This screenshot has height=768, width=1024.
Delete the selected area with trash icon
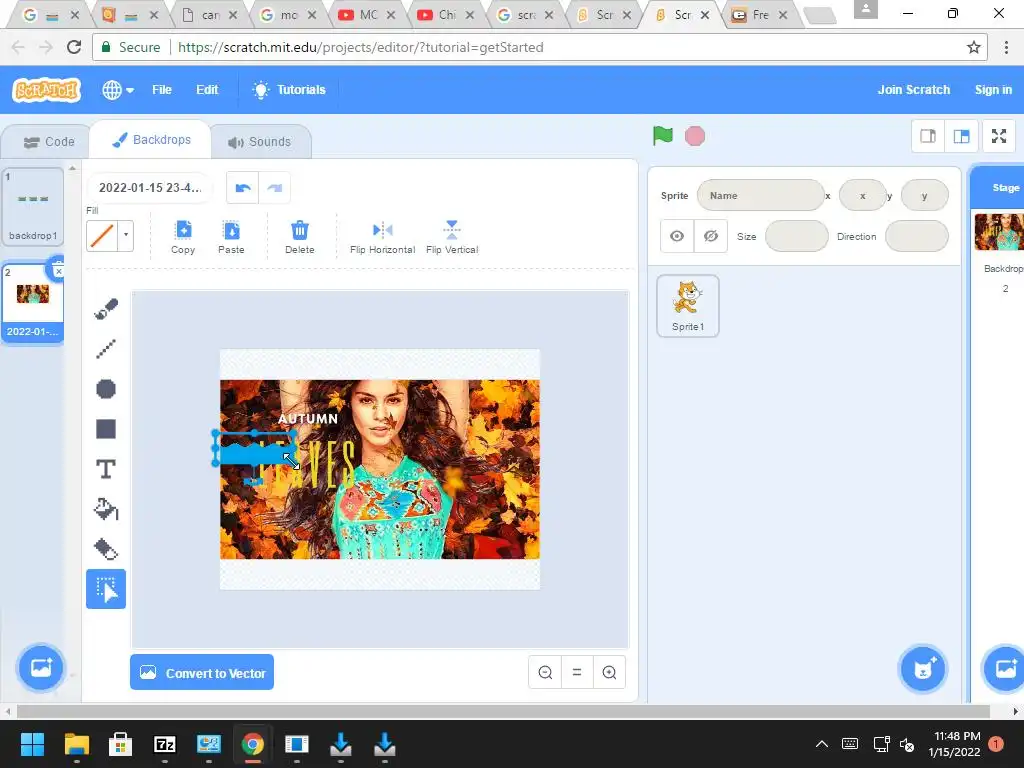click(x=300, y=237)
